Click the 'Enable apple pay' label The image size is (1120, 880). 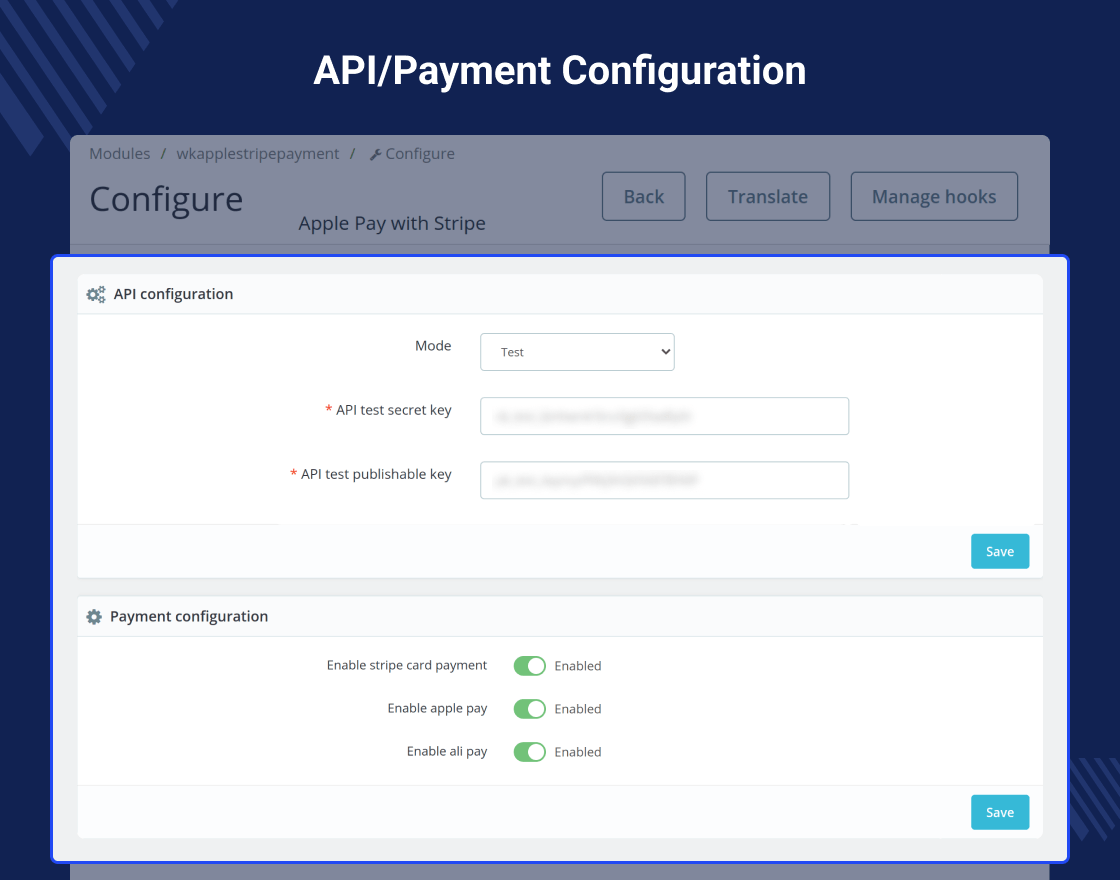437,708
